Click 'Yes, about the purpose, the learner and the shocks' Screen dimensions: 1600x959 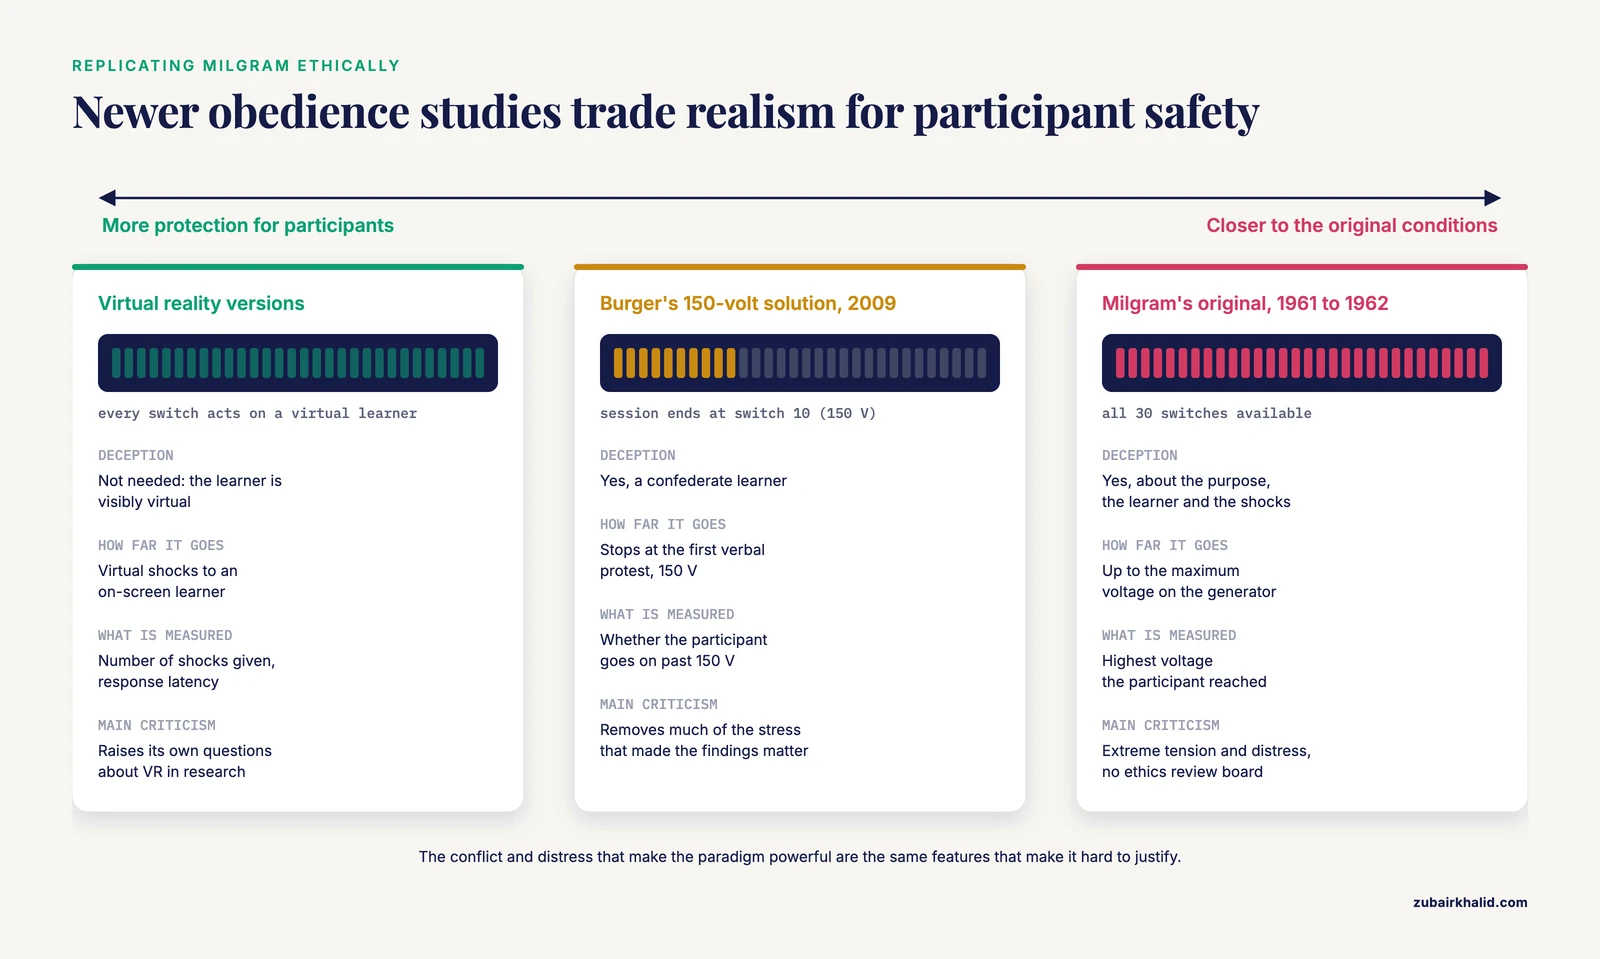(x=1196, y=491)
